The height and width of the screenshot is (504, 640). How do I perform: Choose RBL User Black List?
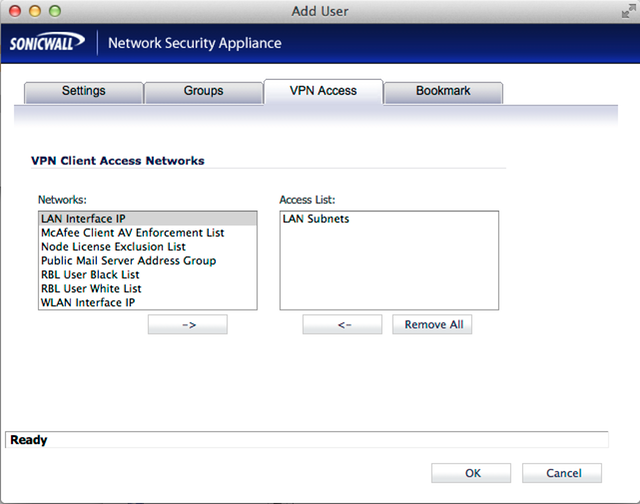pos(148,274)
